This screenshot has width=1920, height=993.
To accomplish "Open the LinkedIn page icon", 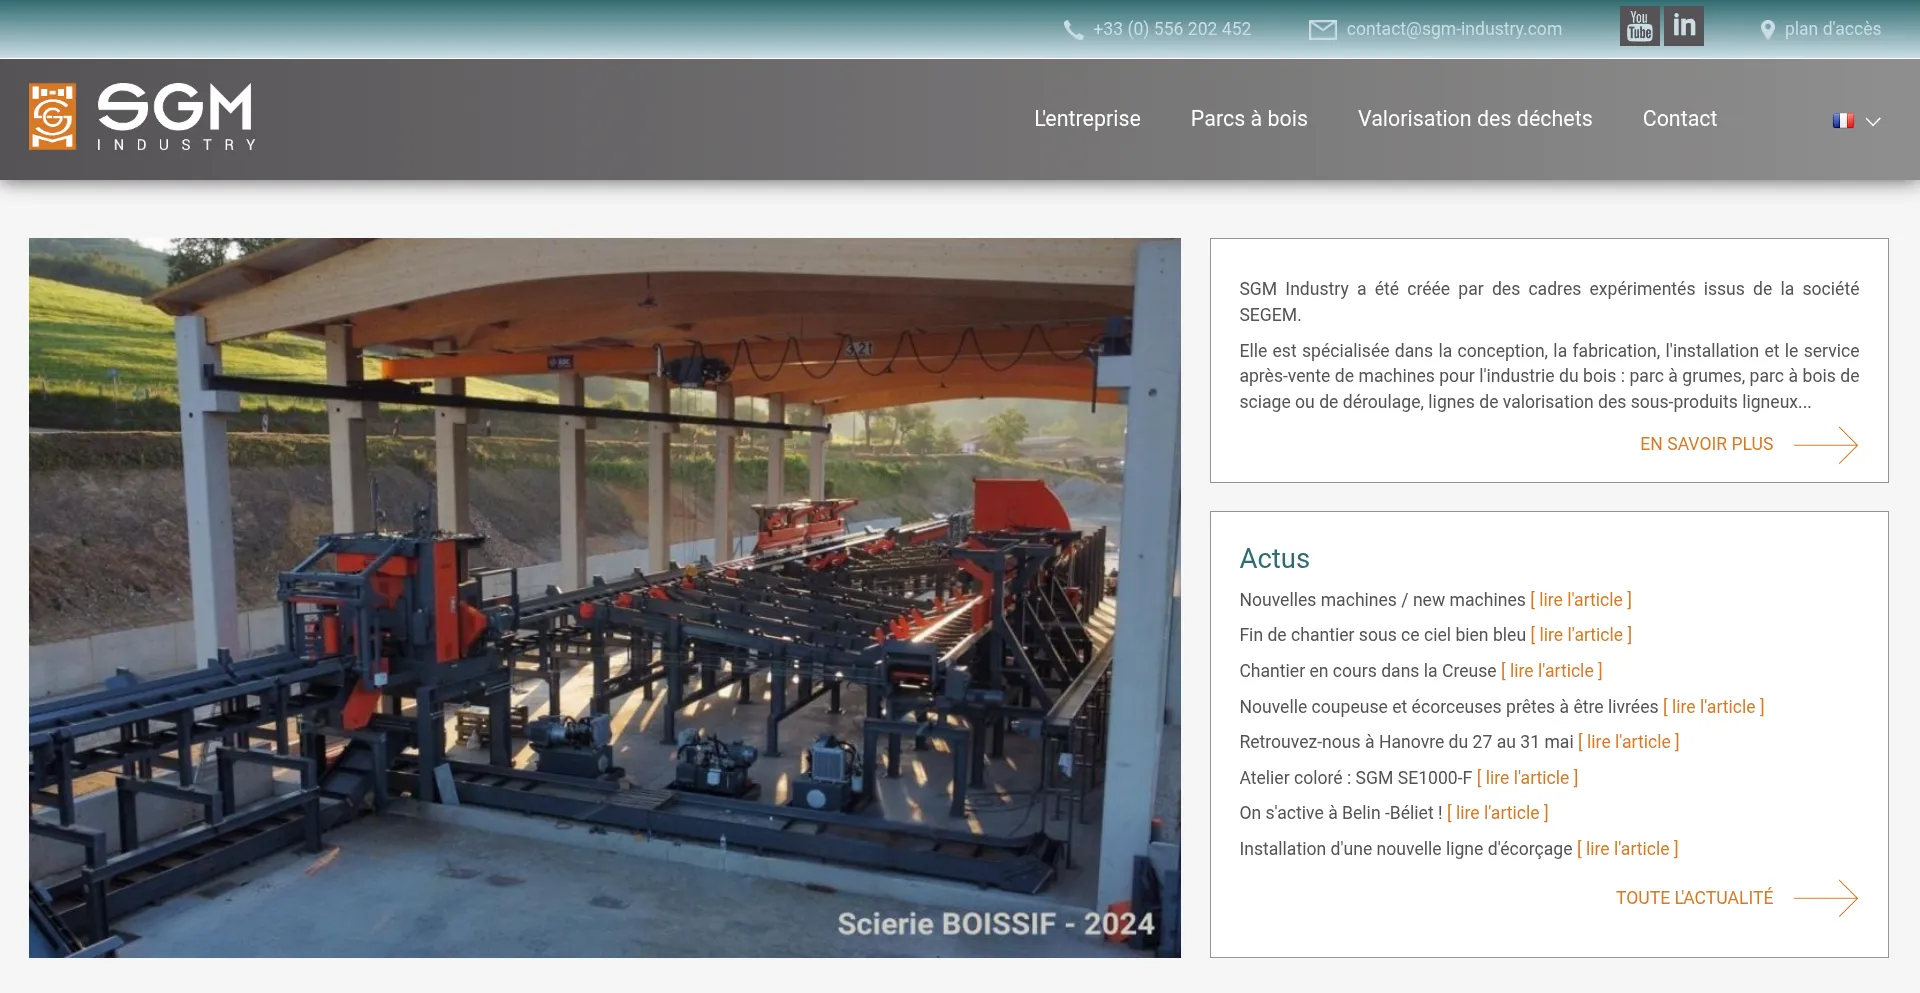I will coord(1684,27).
